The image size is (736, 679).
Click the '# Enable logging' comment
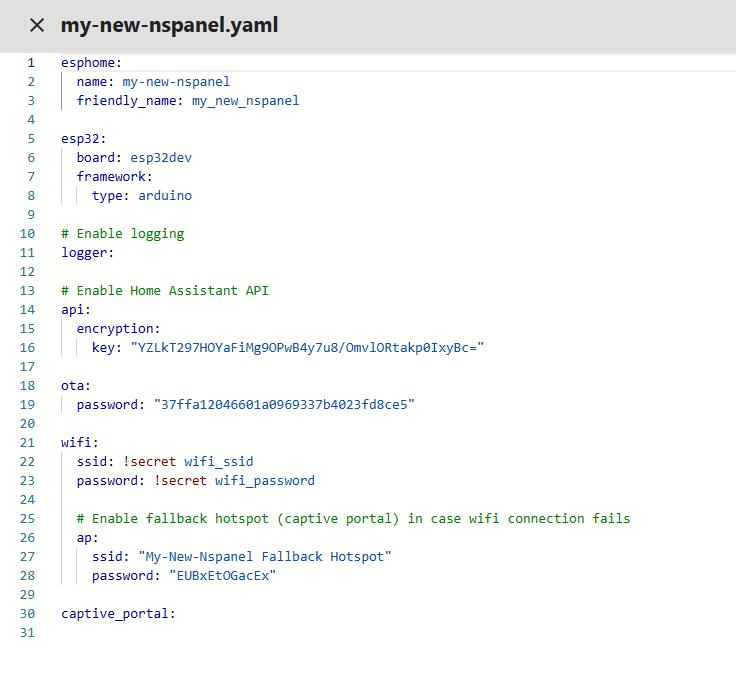pos(122,234)
